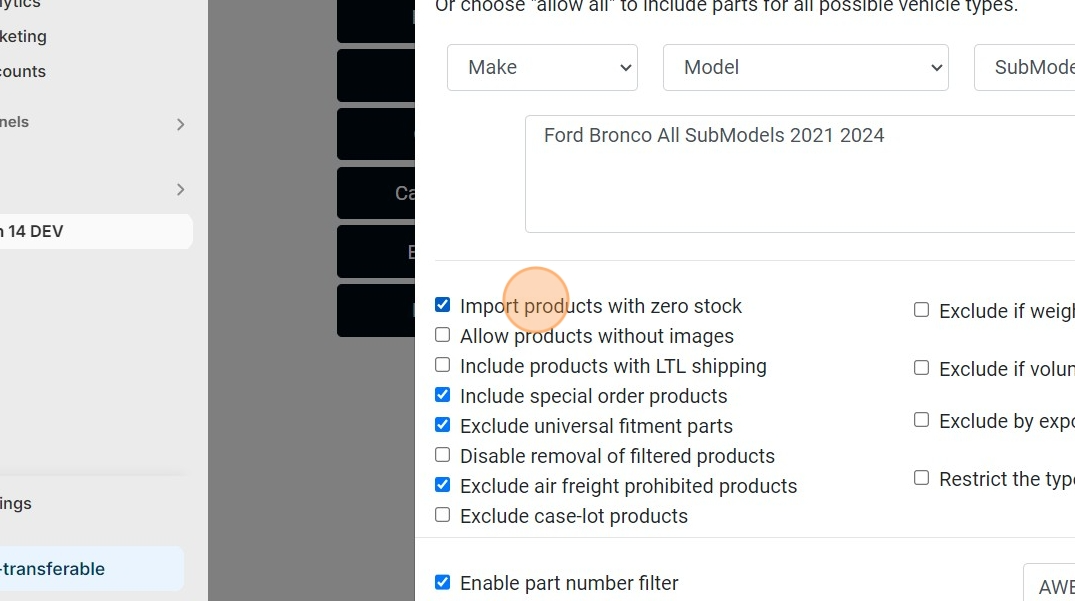Check Disable removal of filtered products
Viewport: 1075px width, 601px height.
tap(443, 455)
